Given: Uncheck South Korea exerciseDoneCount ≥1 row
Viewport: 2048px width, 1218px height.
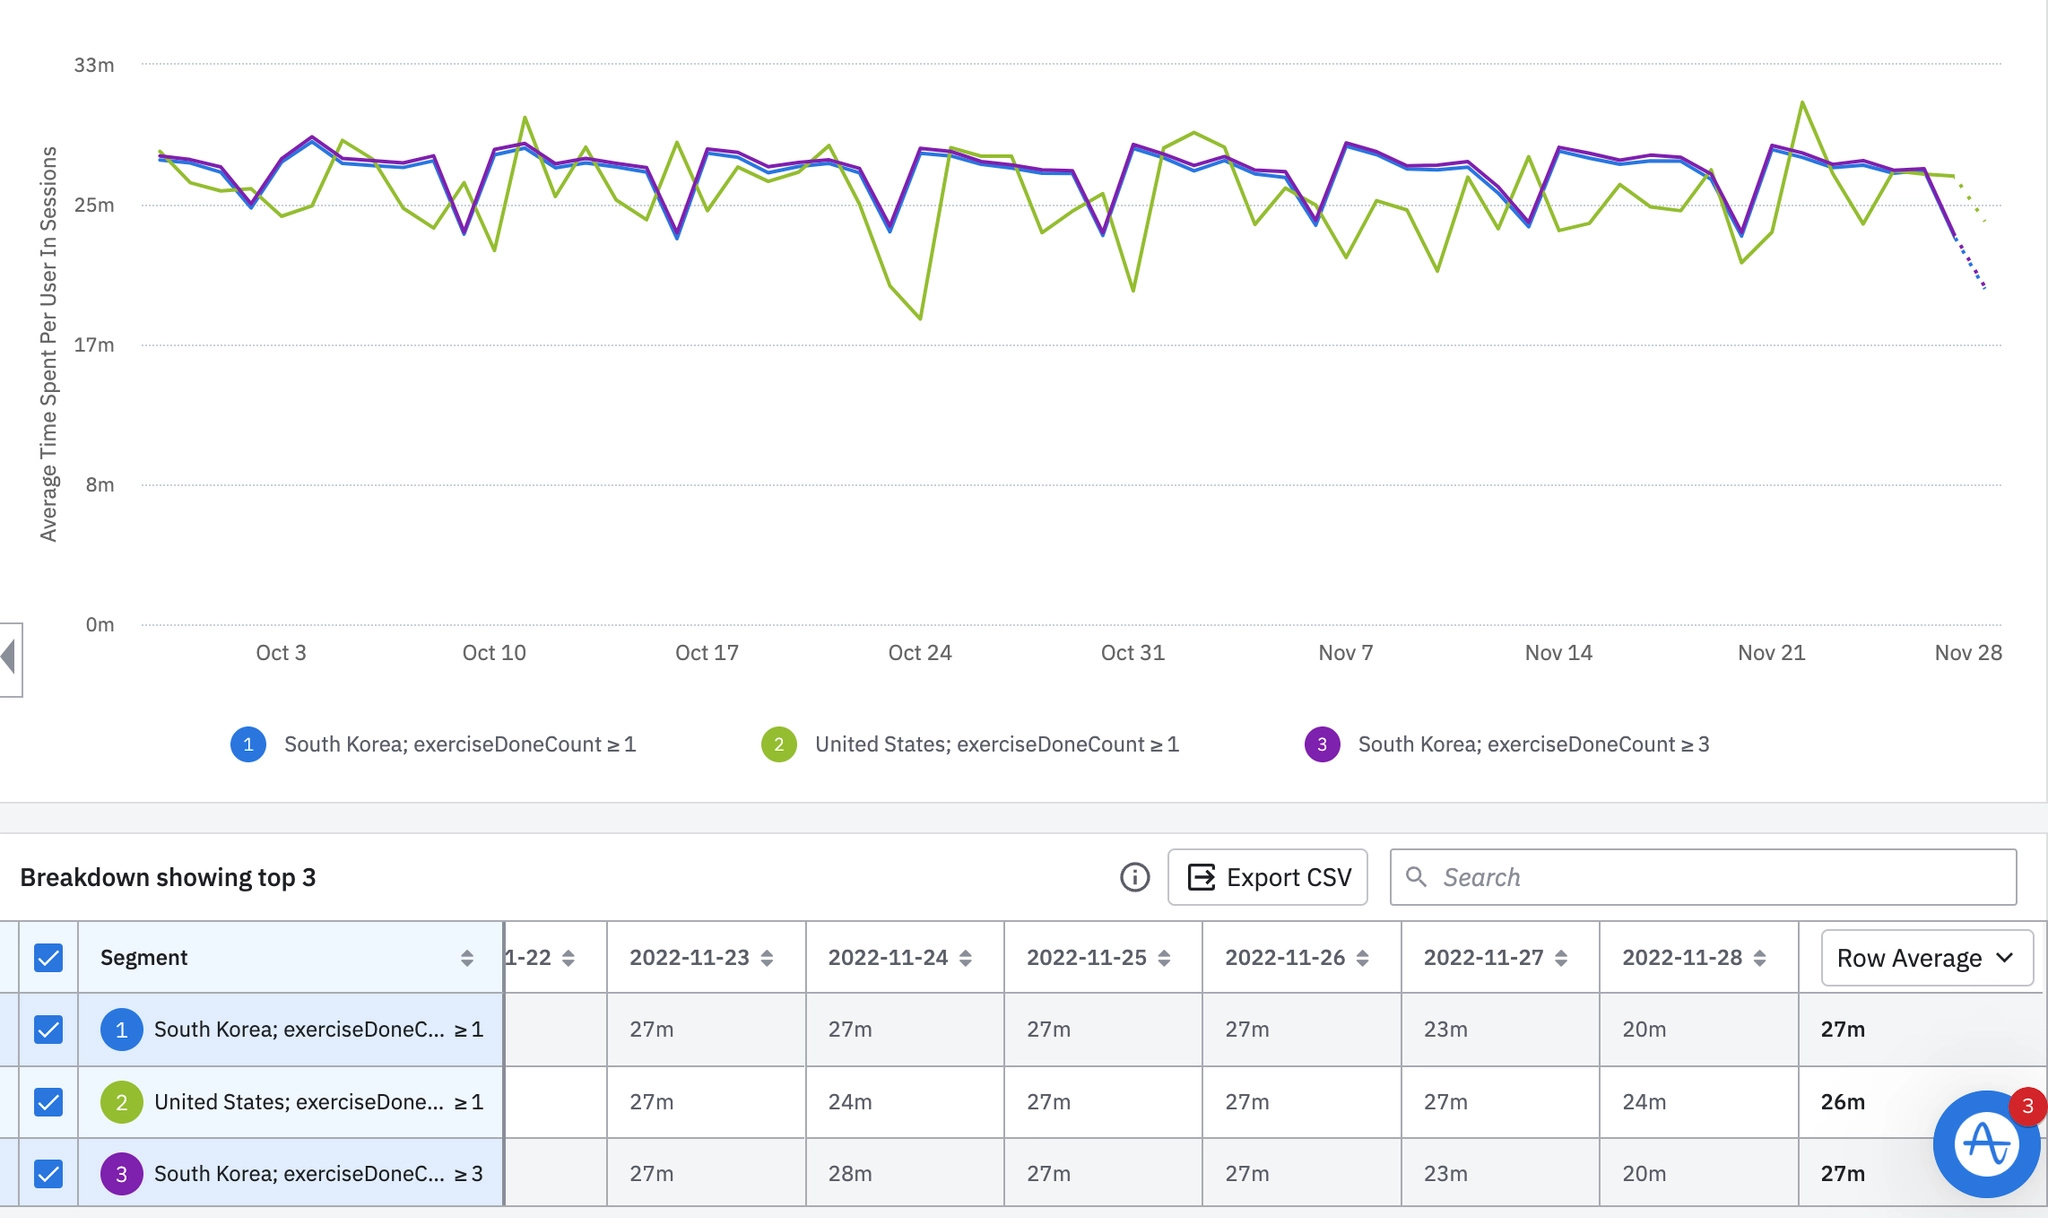Looking at the screenshot, I should [48, 1029].
